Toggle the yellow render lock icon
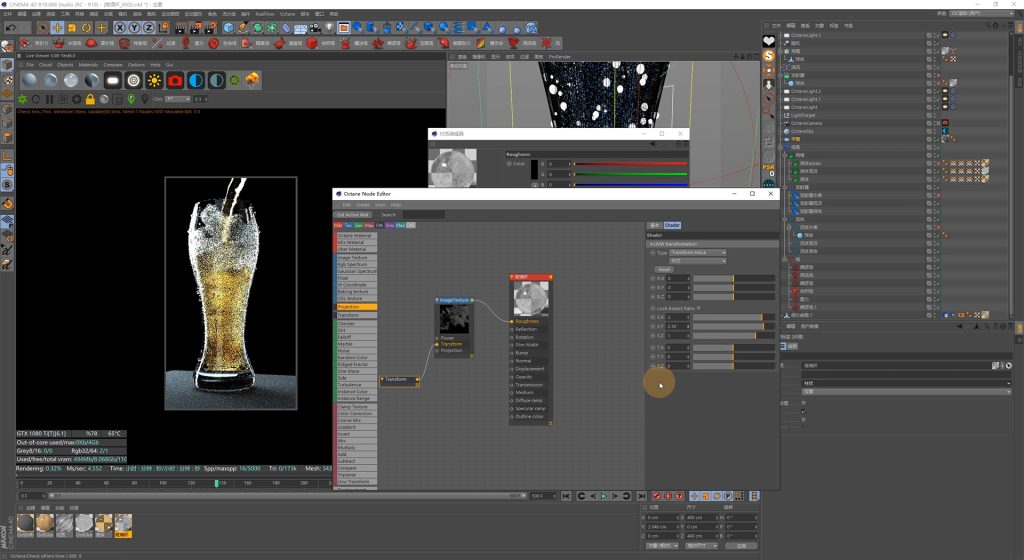Viewport: 1024px width, 560px height. click(x=90, y=99)
